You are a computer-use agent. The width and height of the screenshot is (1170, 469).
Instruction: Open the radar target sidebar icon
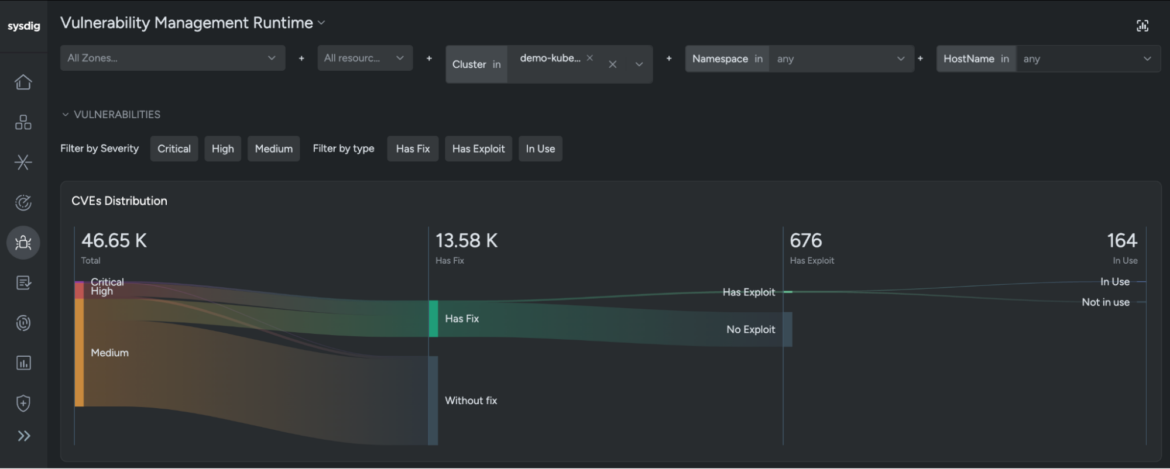pos(23,203)
